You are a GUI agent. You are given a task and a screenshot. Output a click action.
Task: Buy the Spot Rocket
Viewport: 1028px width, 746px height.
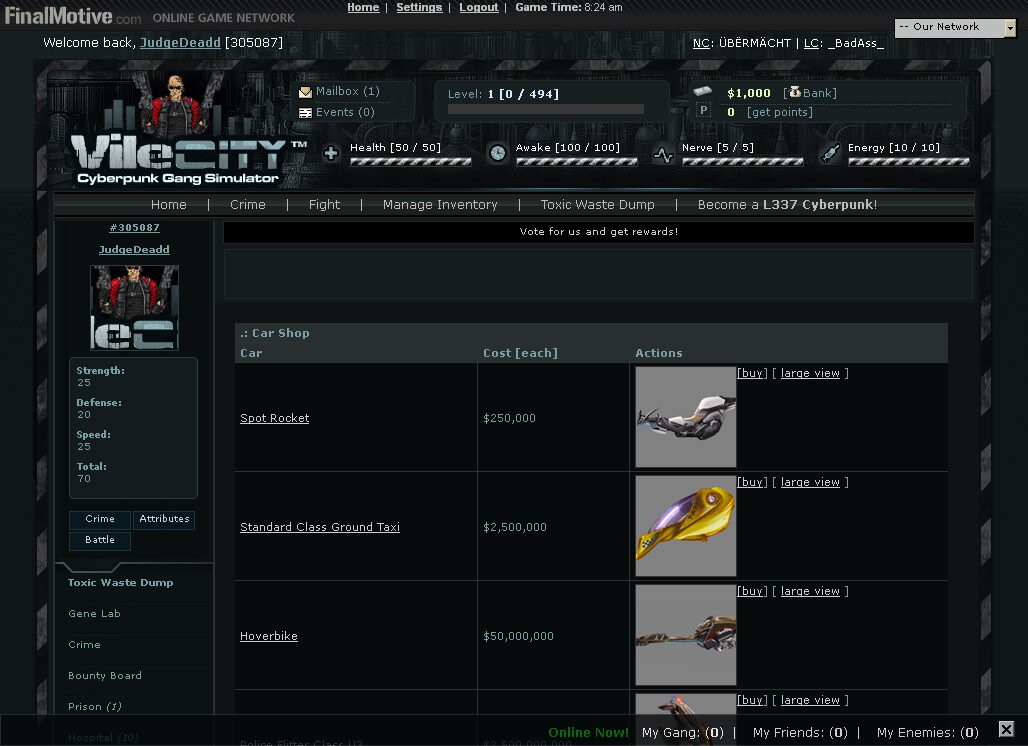coord(752,374)
